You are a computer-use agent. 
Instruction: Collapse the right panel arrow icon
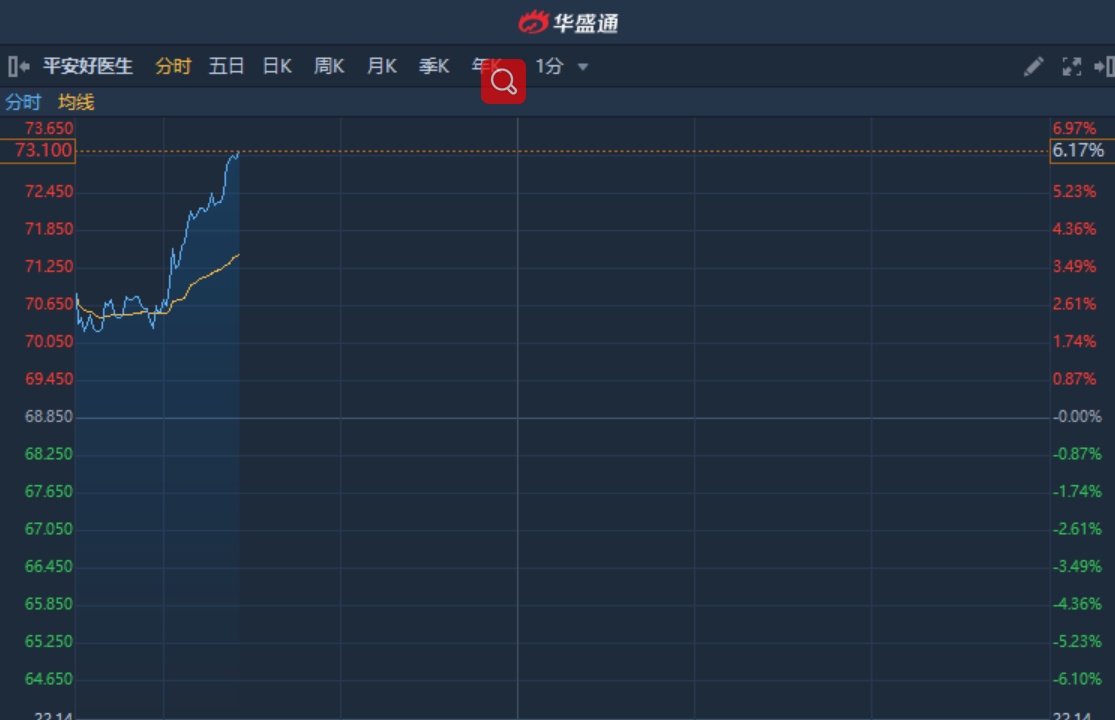click(x=1104, y=67)
